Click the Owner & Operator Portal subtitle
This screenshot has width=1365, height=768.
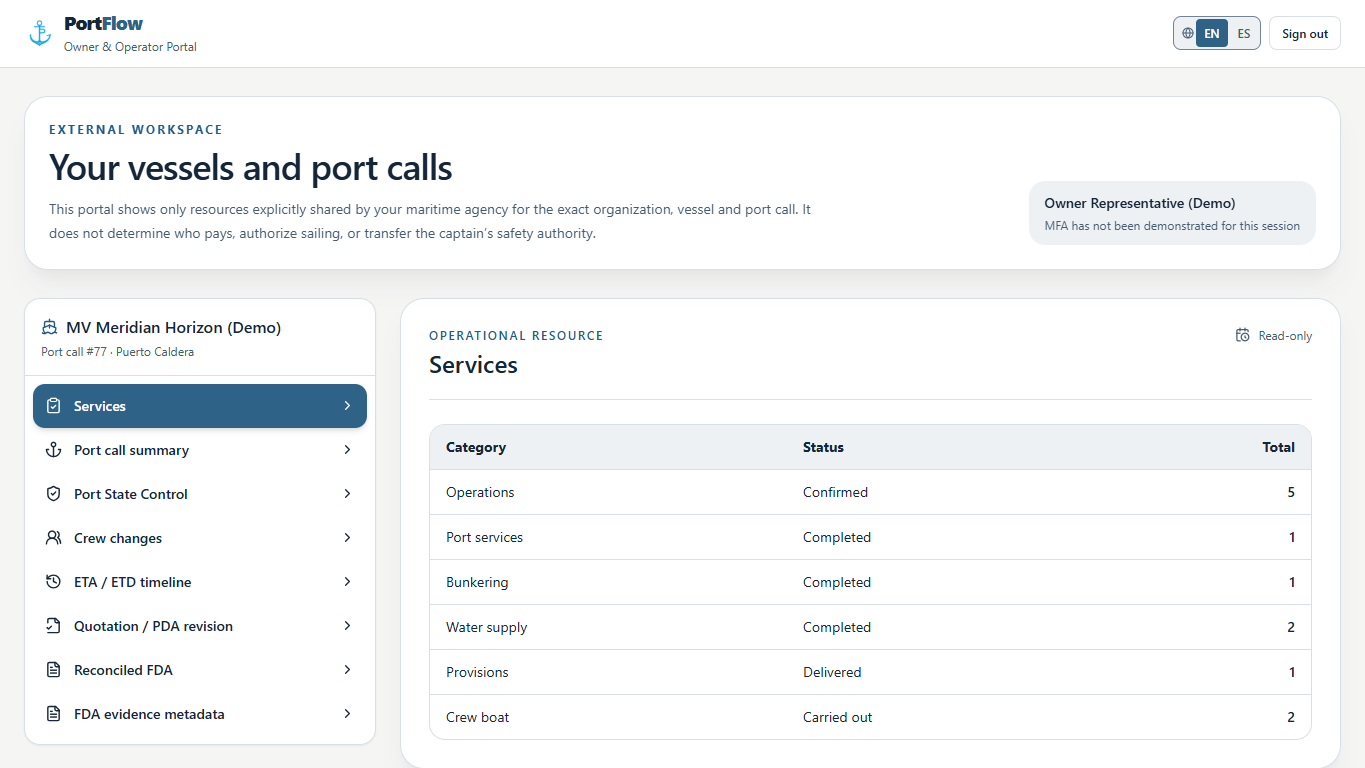pyautogui.click(x=130, y=47)
